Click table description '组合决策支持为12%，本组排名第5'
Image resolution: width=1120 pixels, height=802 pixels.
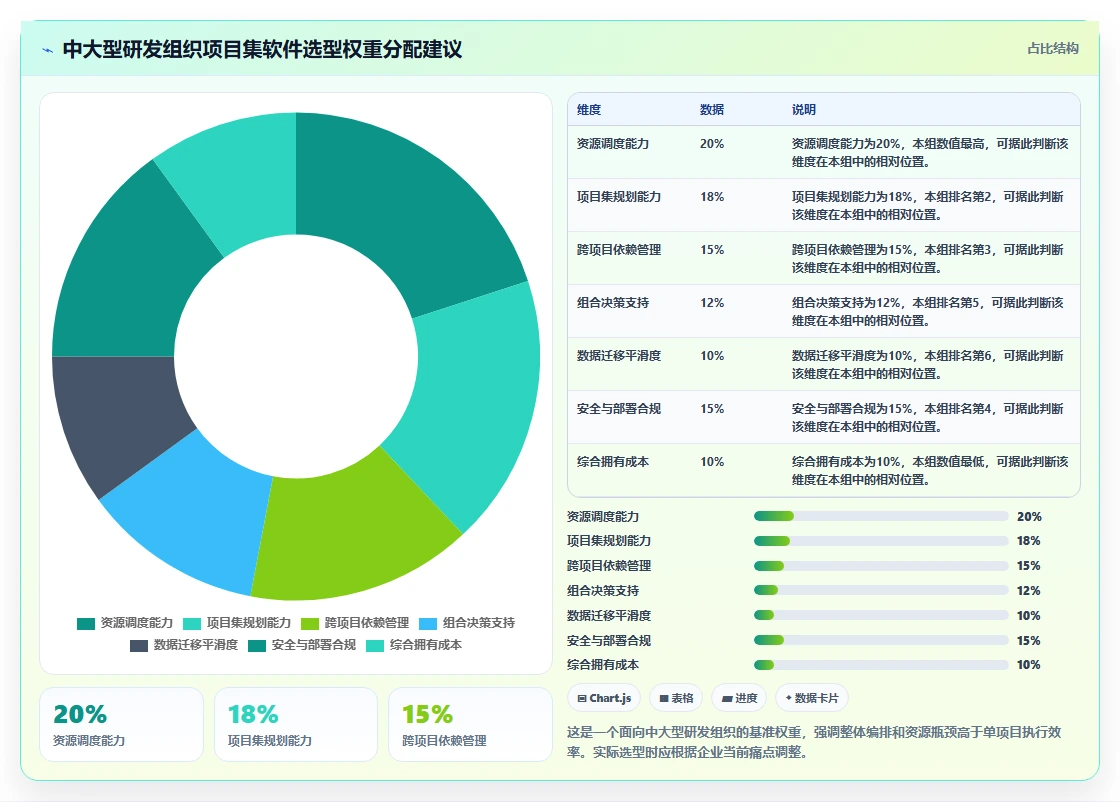(927, 312)
